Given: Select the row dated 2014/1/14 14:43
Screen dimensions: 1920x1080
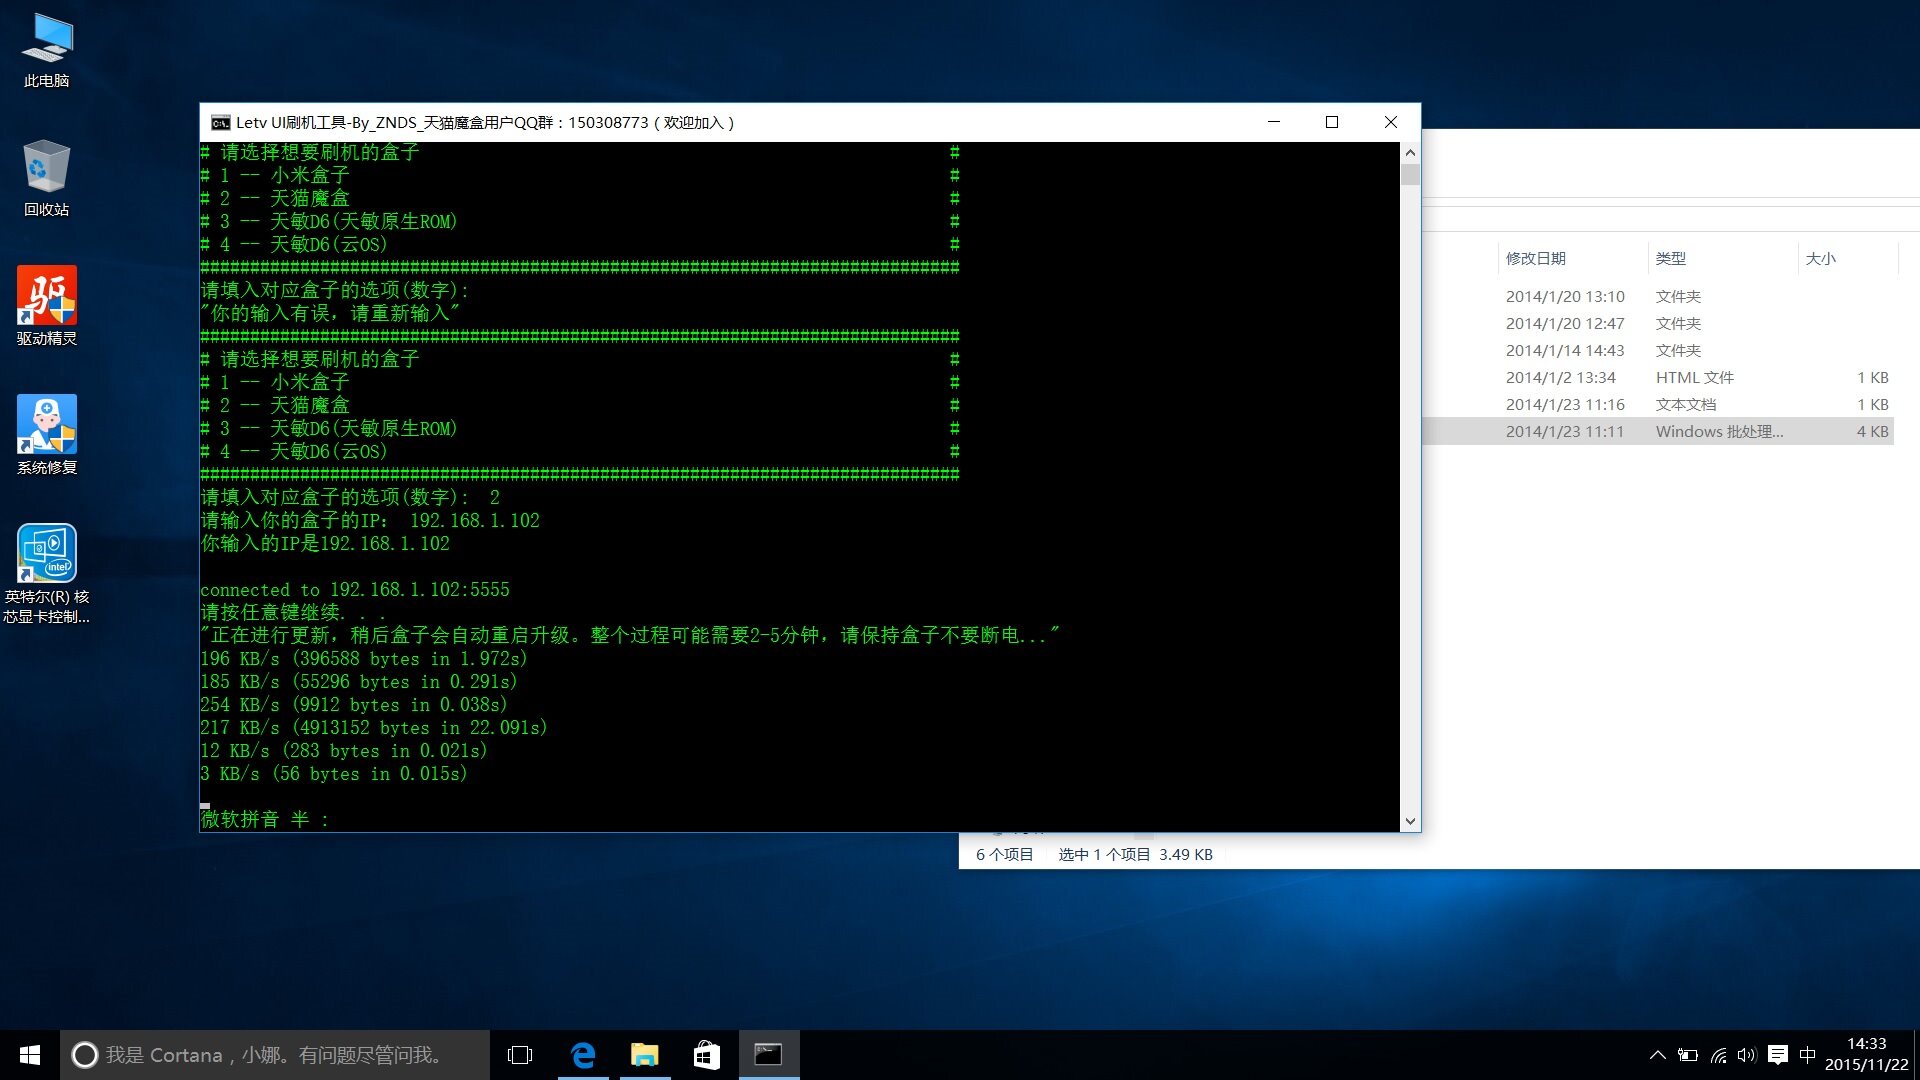Looking at the screenshot, I should pyautogui.click(x=1658, y=350).
